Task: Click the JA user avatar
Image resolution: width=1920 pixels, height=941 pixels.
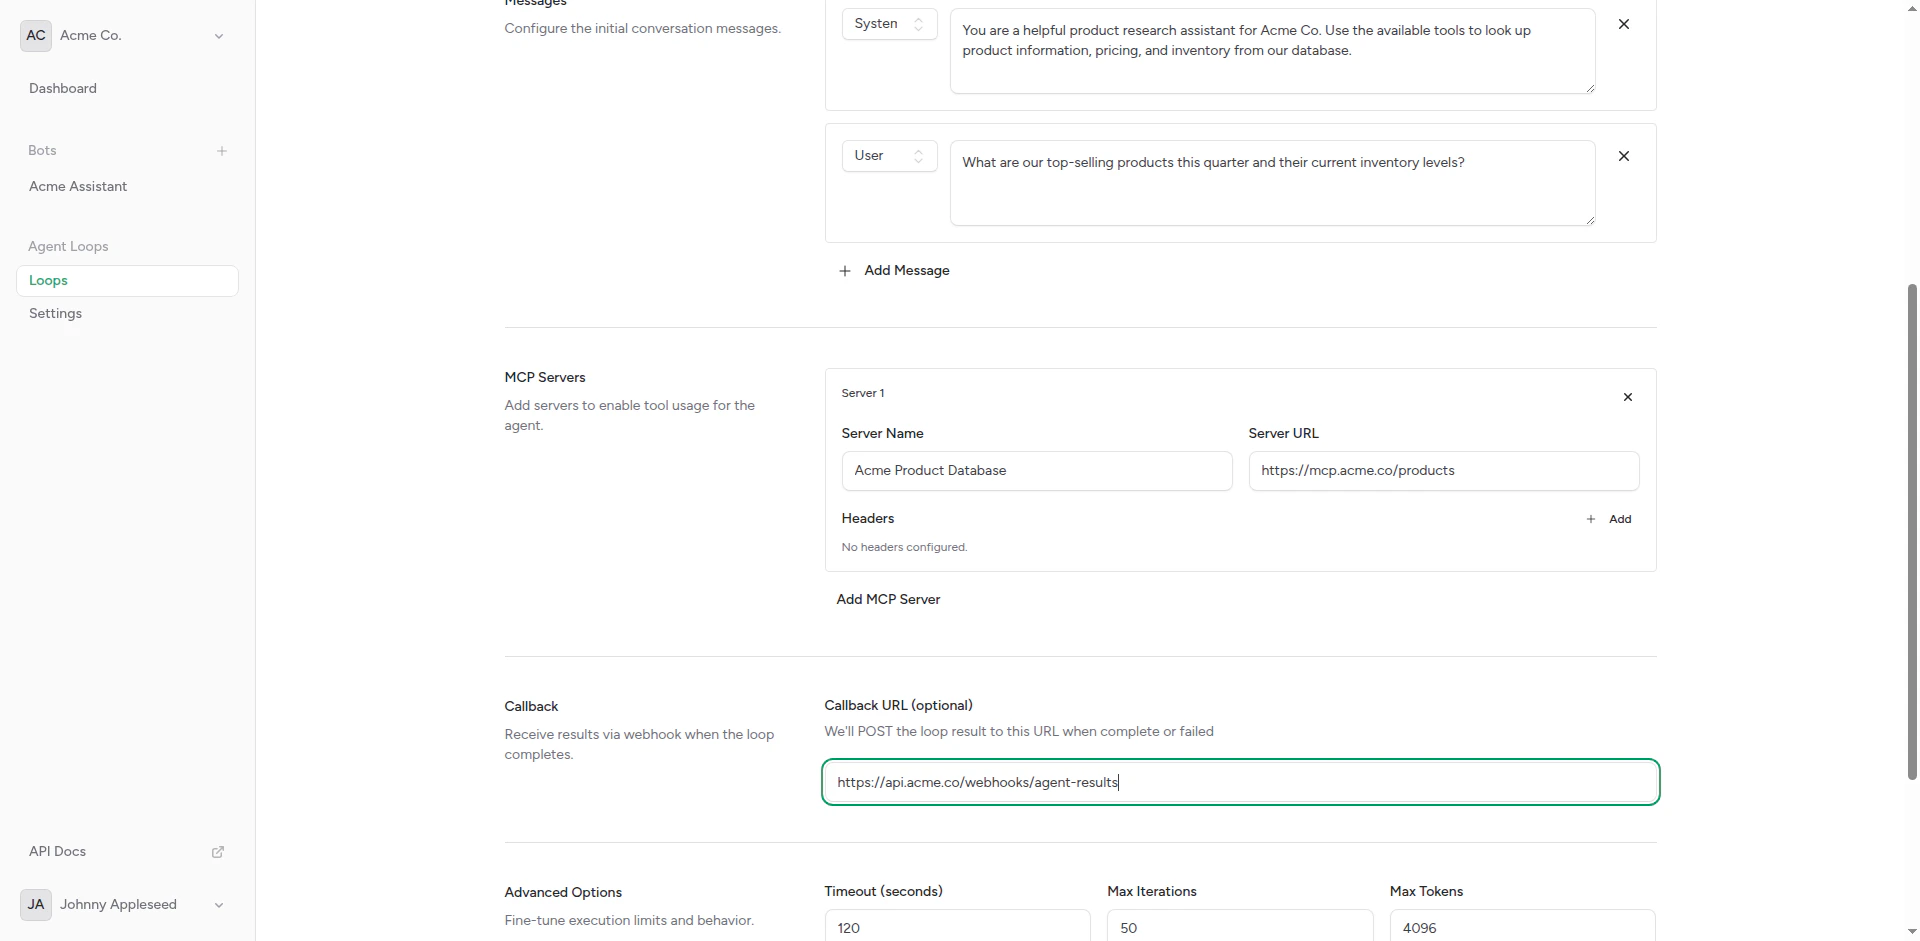Action: (35, 904)
